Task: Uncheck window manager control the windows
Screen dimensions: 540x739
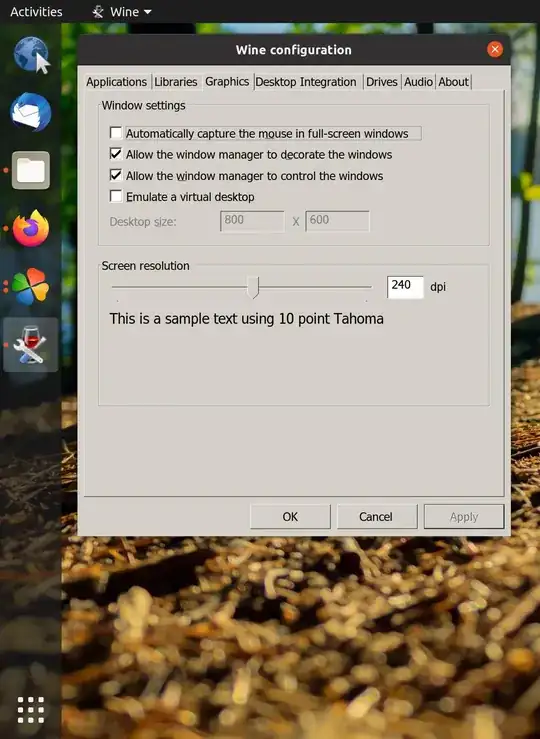Action: click(116, 175)
